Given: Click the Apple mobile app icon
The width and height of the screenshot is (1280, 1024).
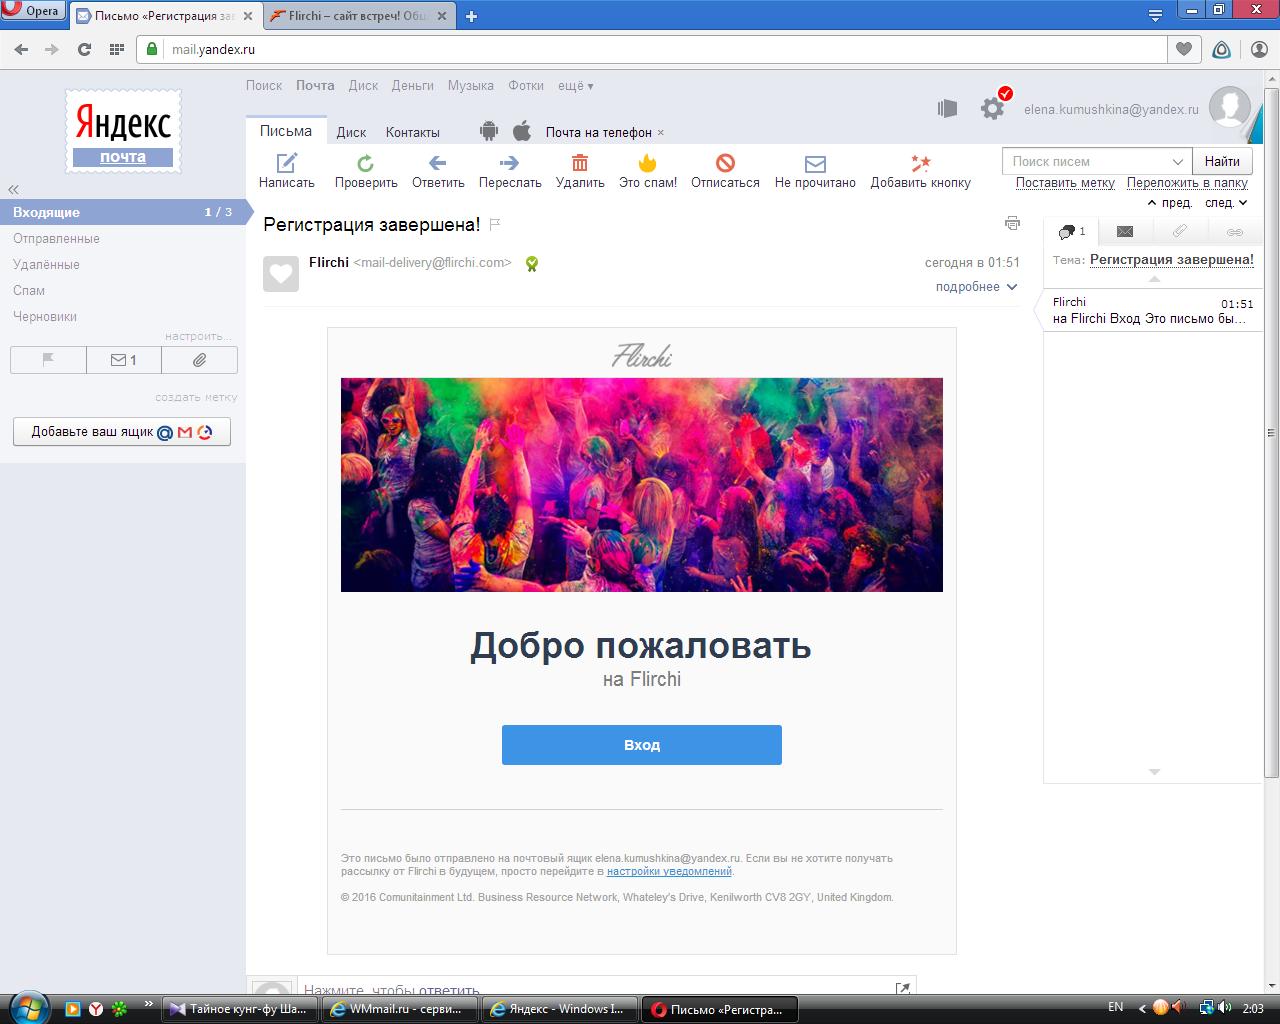Looking at the screenshot, I should (x=521, y=131).
